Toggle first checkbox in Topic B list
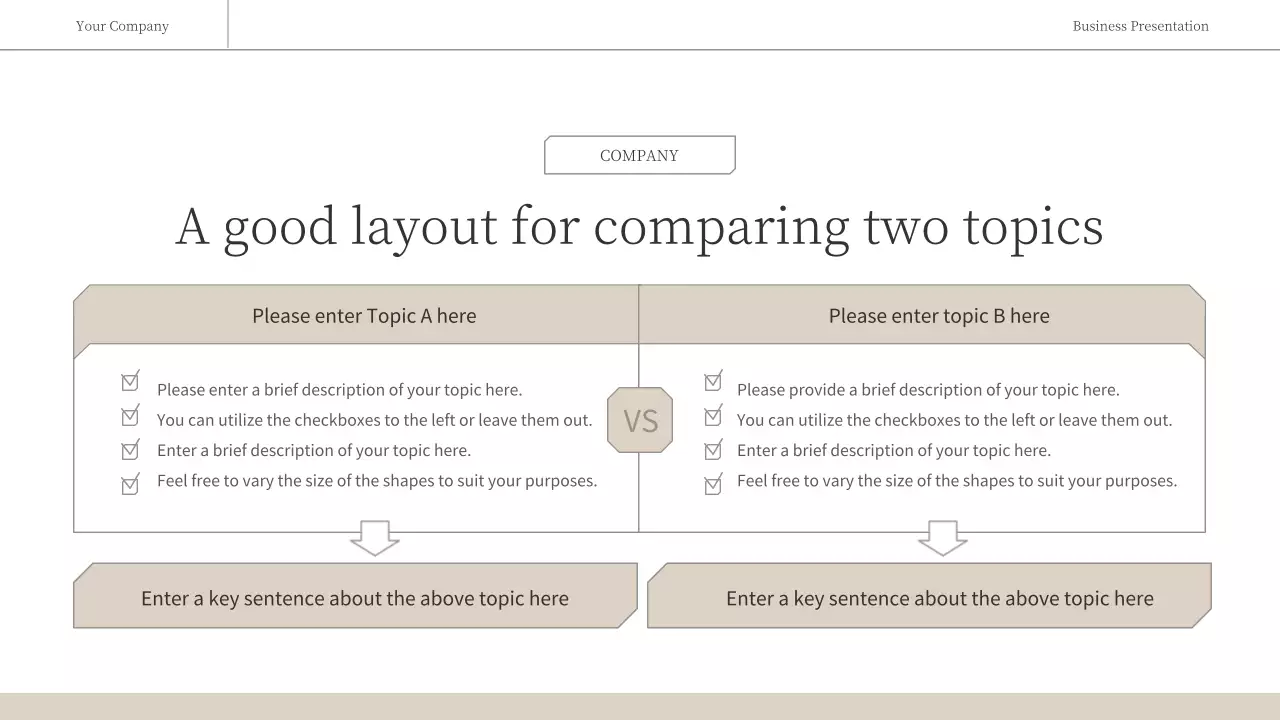 point(713,382)
